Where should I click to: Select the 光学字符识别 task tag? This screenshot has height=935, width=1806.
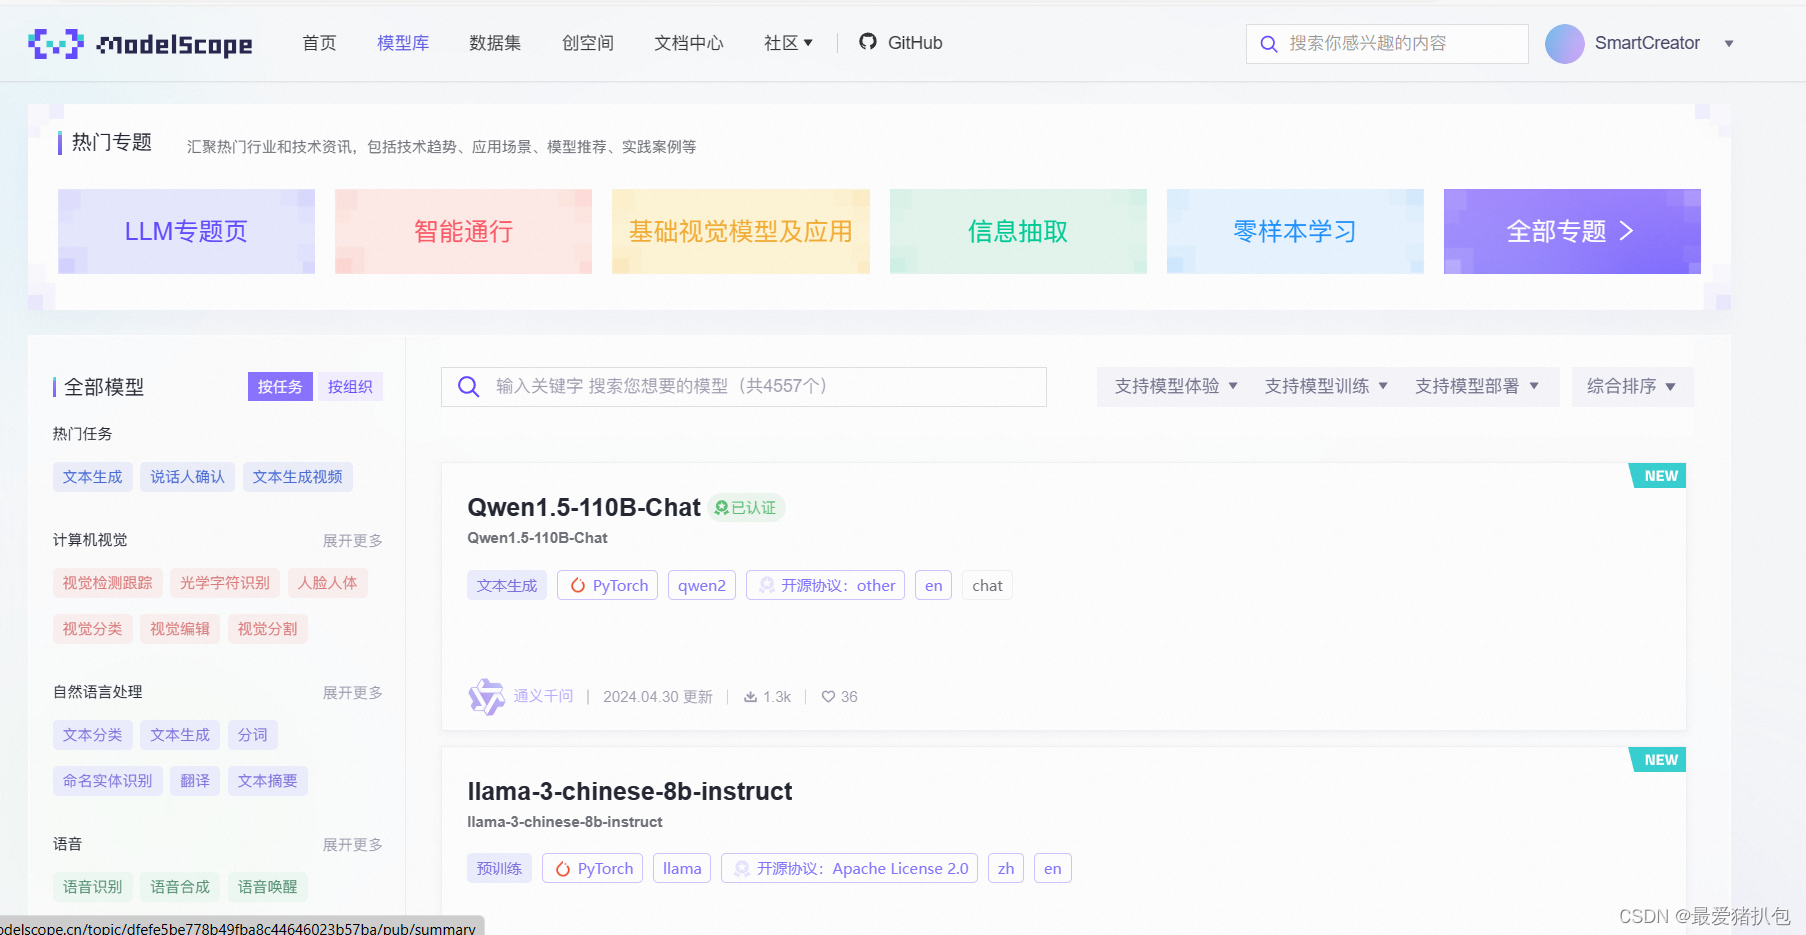point(225,583)
